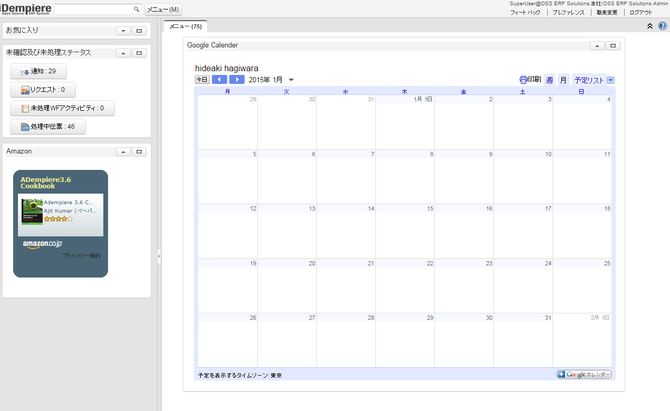Open the help question mark icon

pos(662,26)
